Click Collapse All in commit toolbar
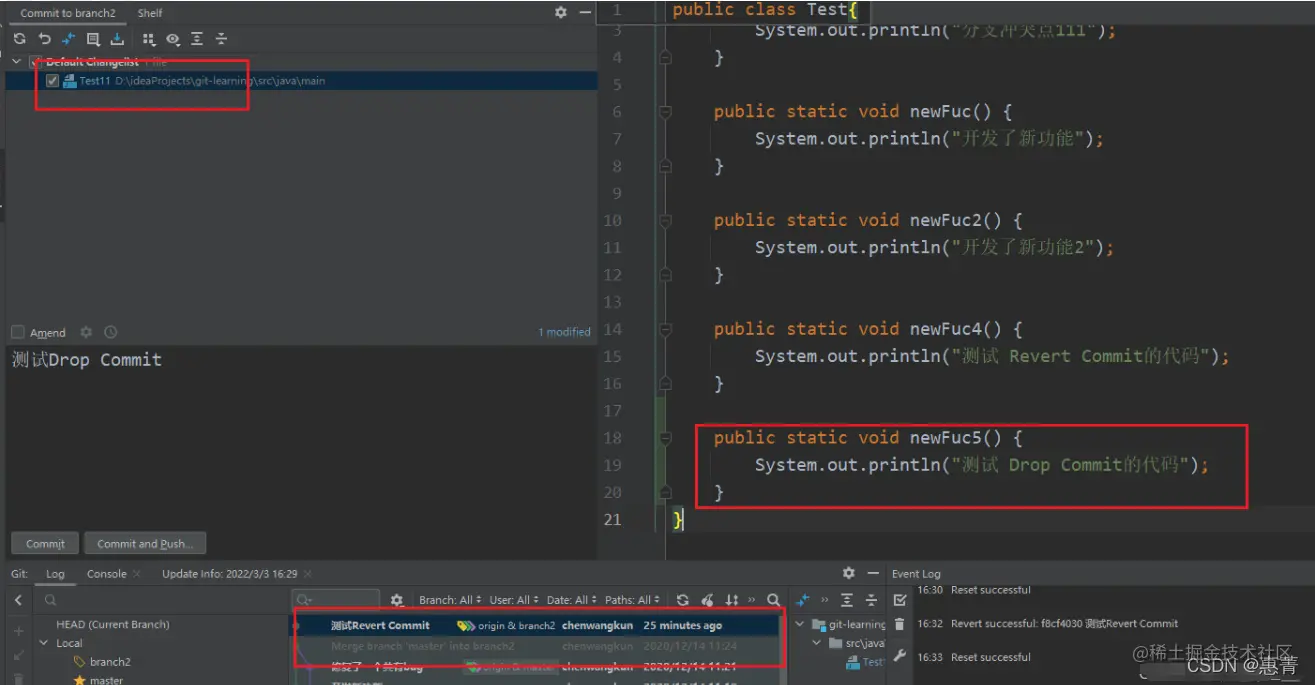 [x=221, y=39]
